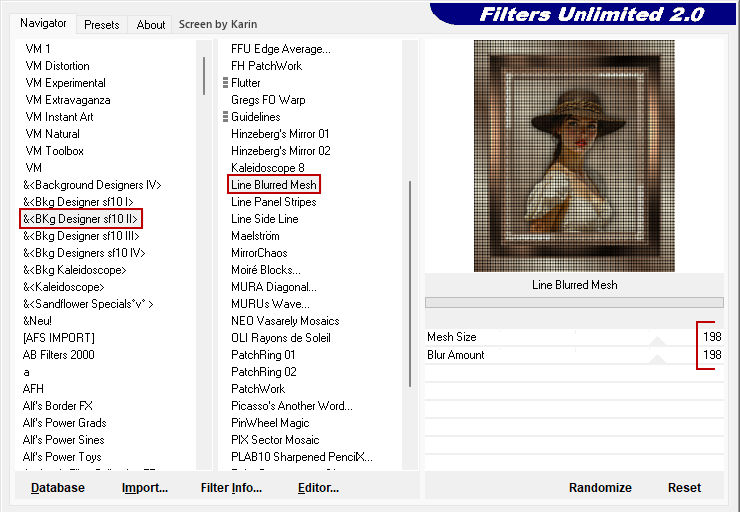Click the icon beside the Flutter filter
Viewport: 740px width, 512px height.
pos(226,83)
